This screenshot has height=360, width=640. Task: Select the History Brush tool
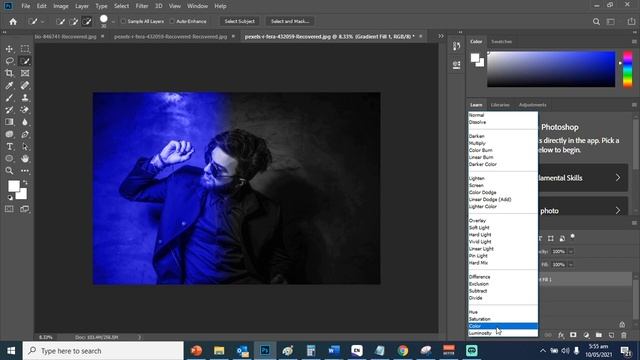coord(9,110)
